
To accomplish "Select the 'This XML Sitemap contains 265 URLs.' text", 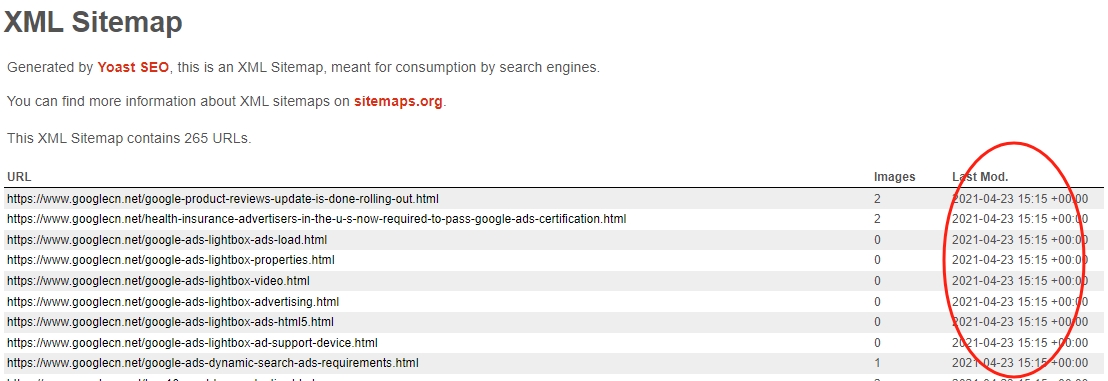I will pos(129,139).
